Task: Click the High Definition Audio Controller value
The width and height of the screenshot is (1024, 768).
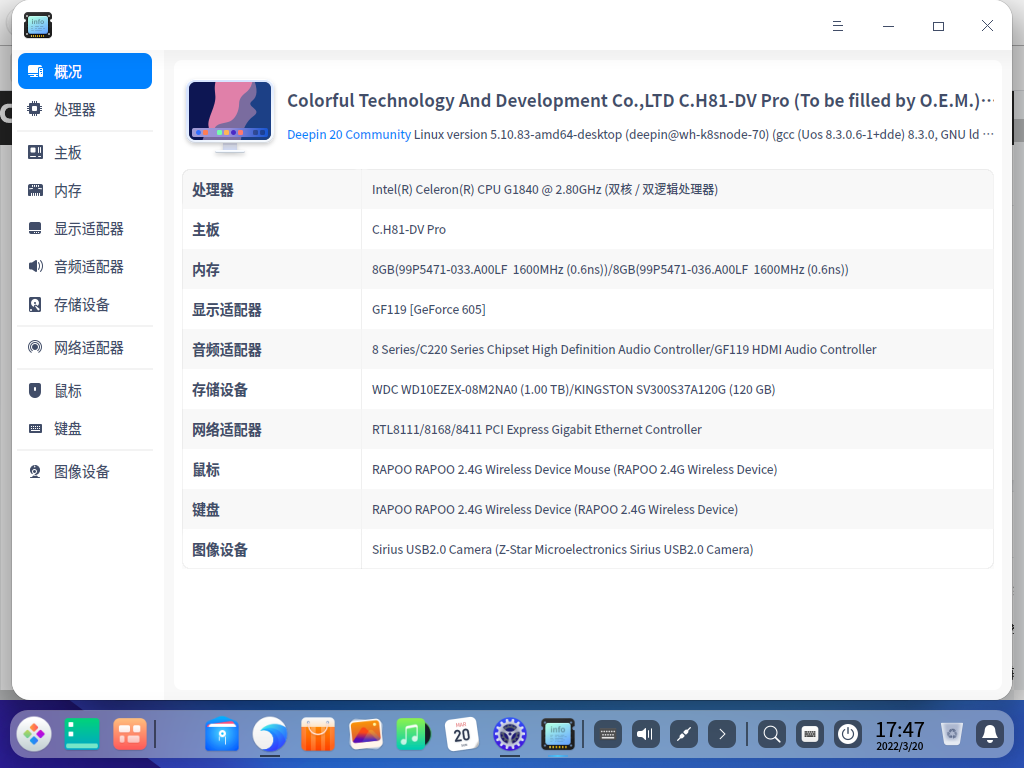Action: point(624,349)
